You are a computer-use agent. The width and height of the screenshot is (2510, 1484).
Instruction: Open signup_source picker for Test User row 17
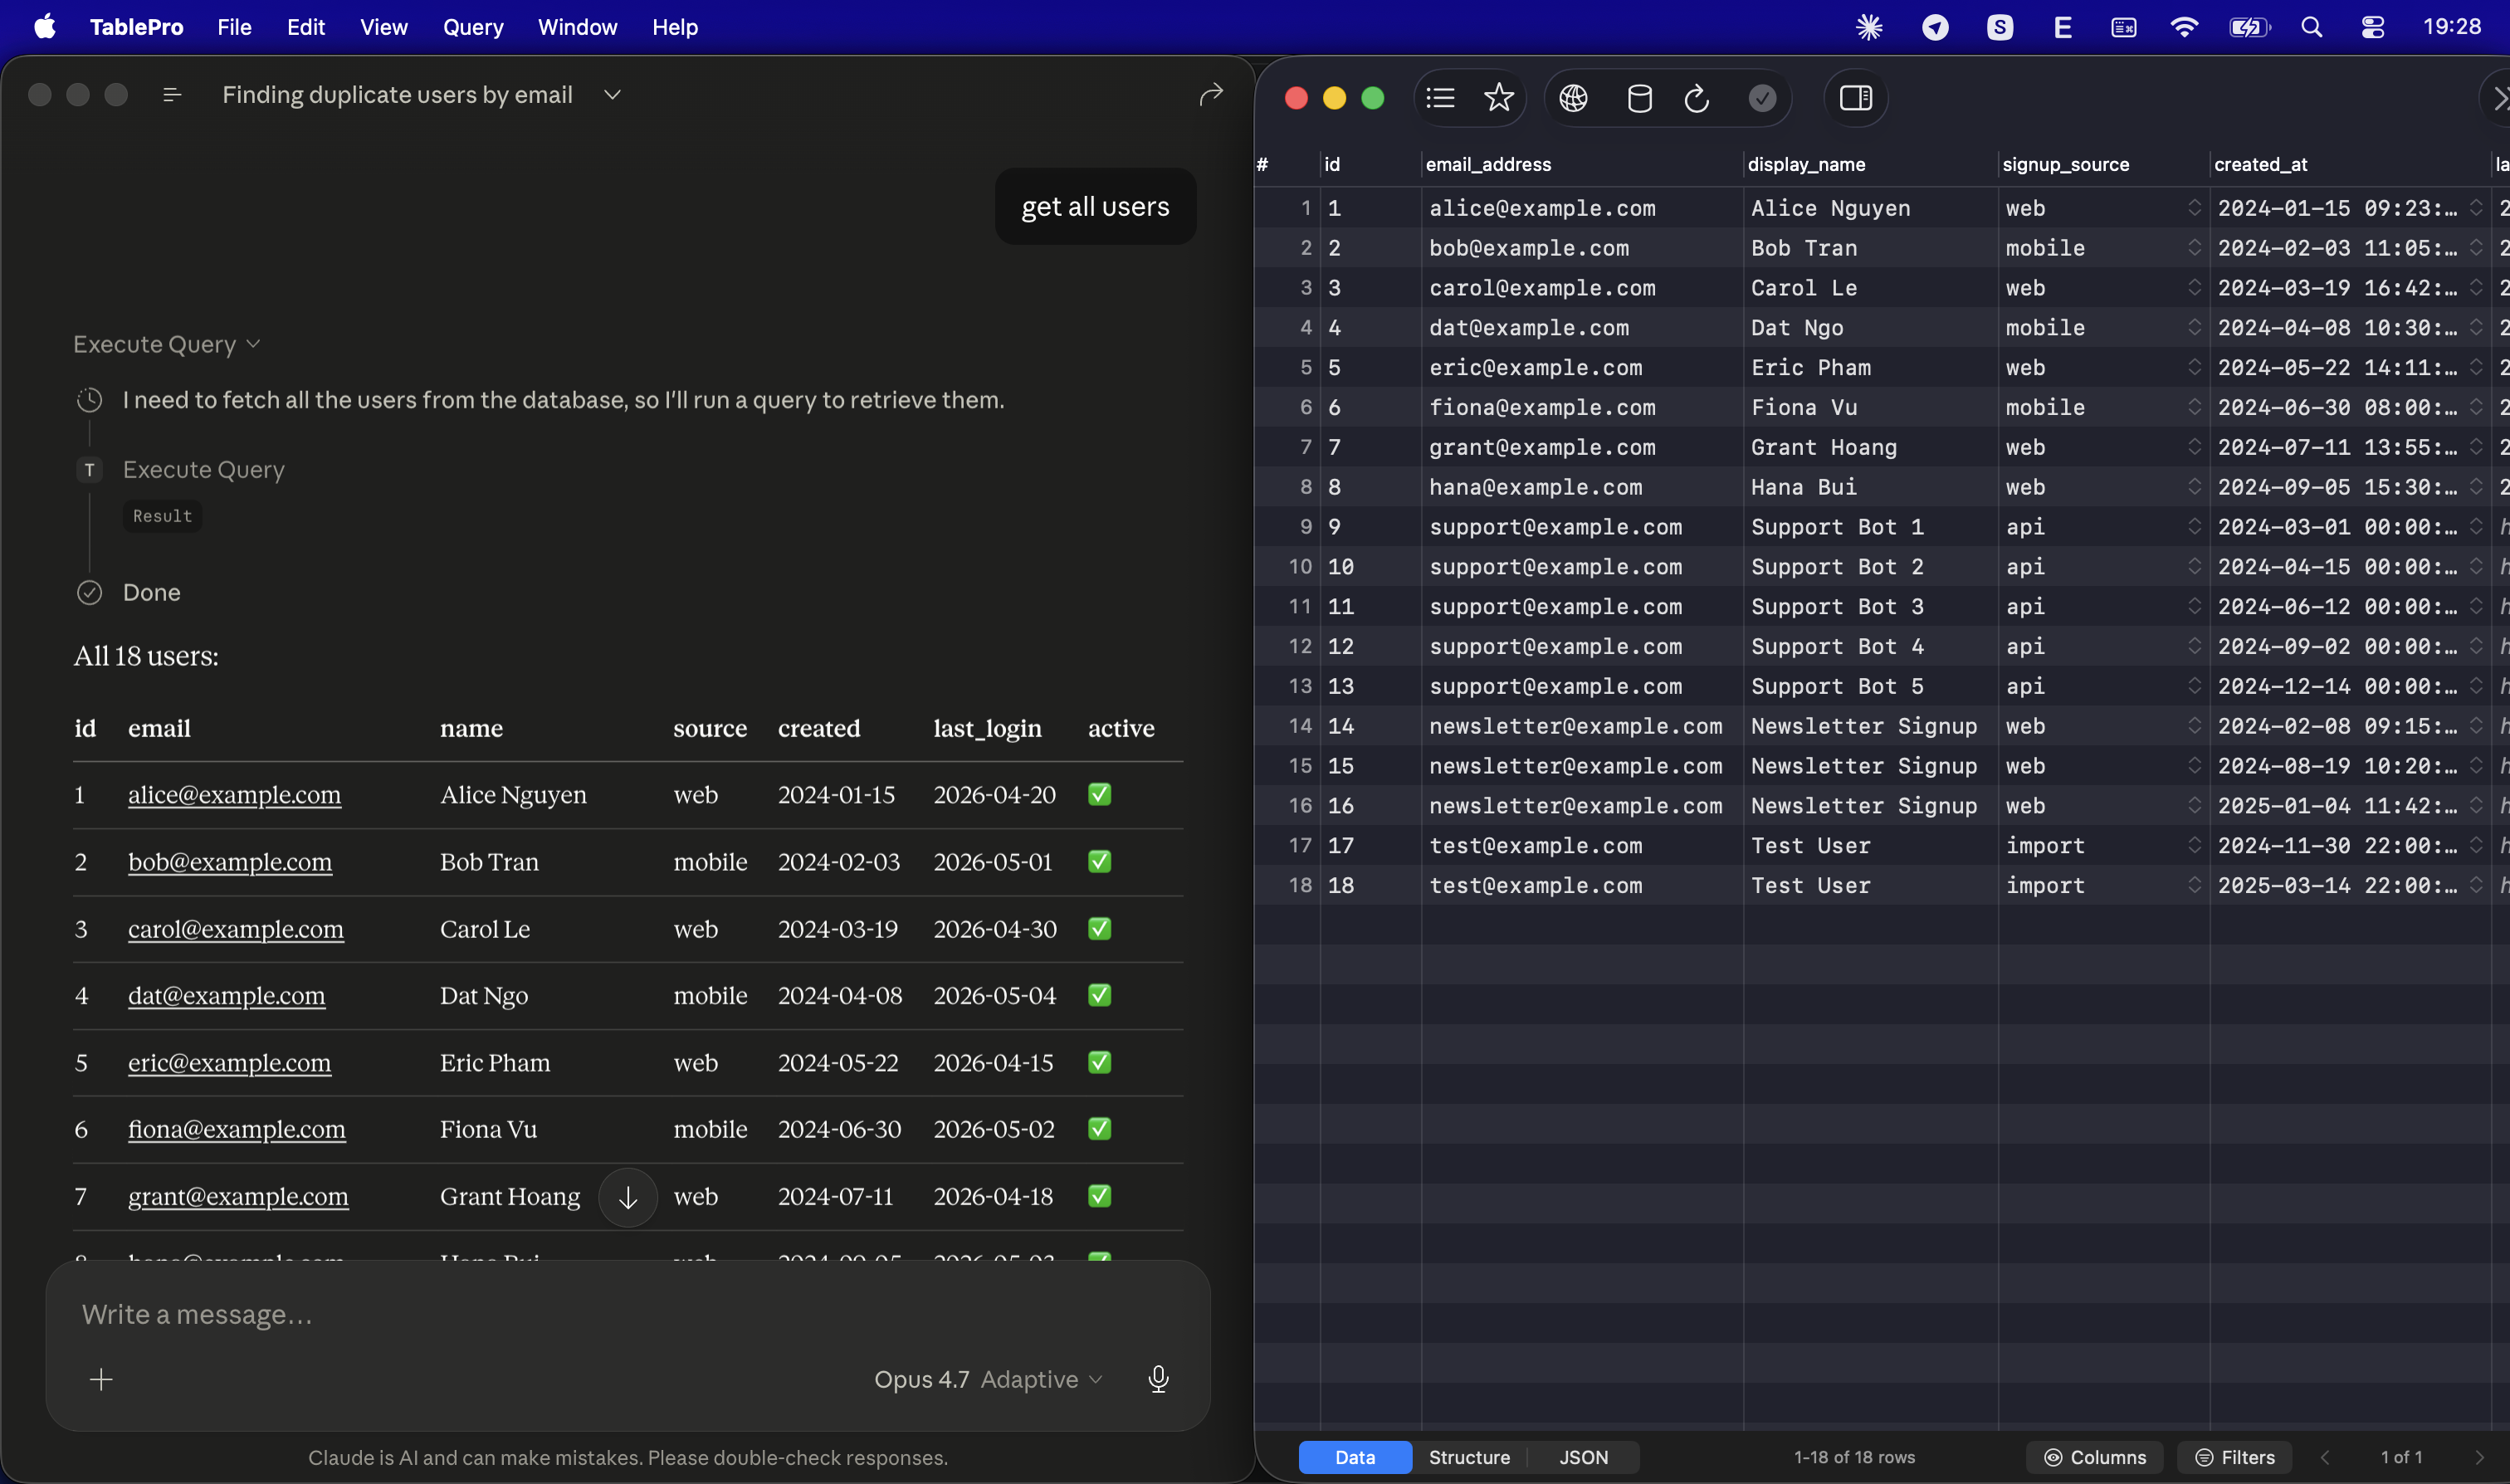pyautogui.click(x=2194, y=846)
